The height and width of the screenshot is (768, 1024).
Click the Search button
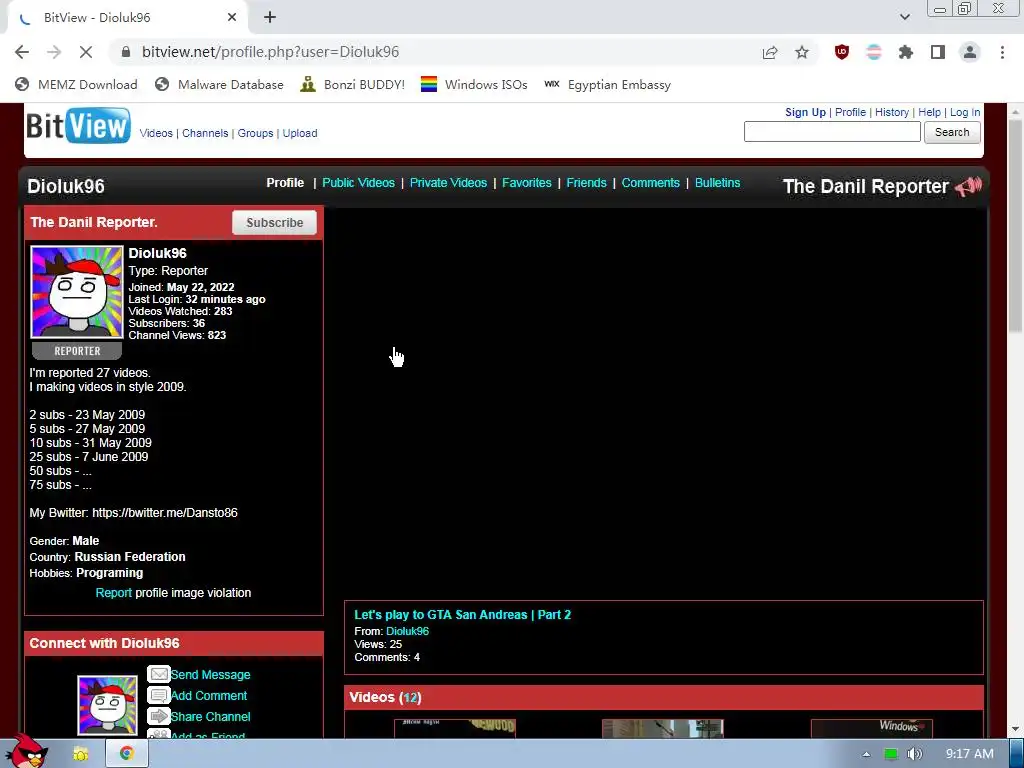coord(952,132)
